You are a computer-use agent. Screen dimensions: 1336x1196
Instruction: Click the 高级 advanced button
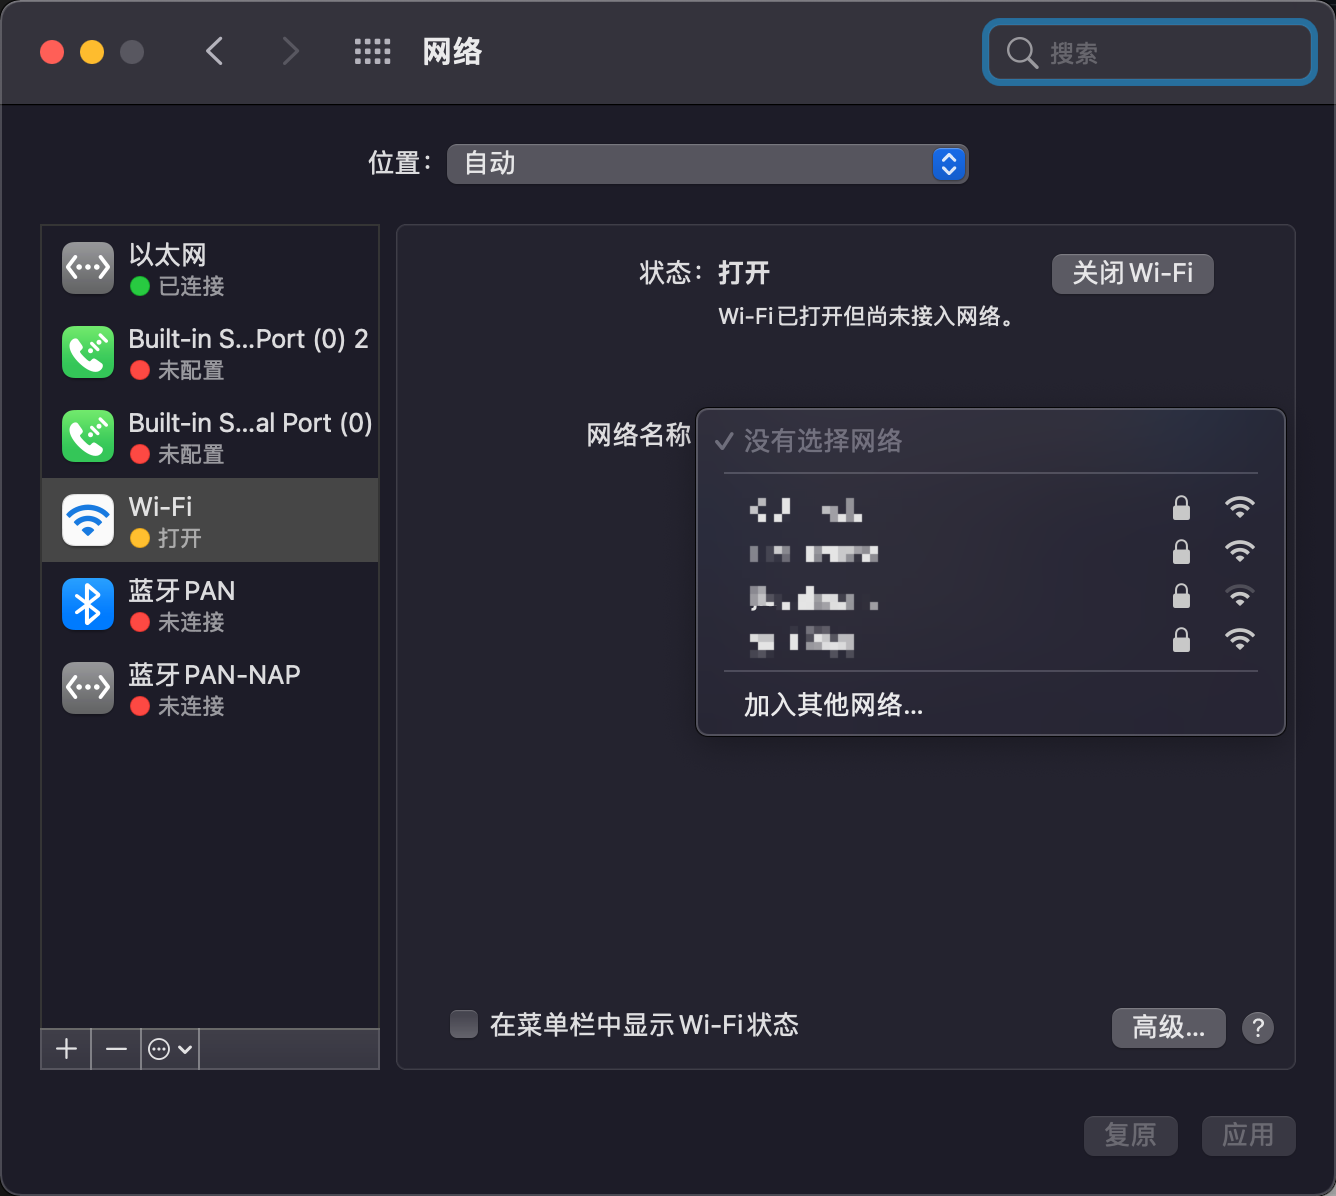(x=1168, y=1027)
